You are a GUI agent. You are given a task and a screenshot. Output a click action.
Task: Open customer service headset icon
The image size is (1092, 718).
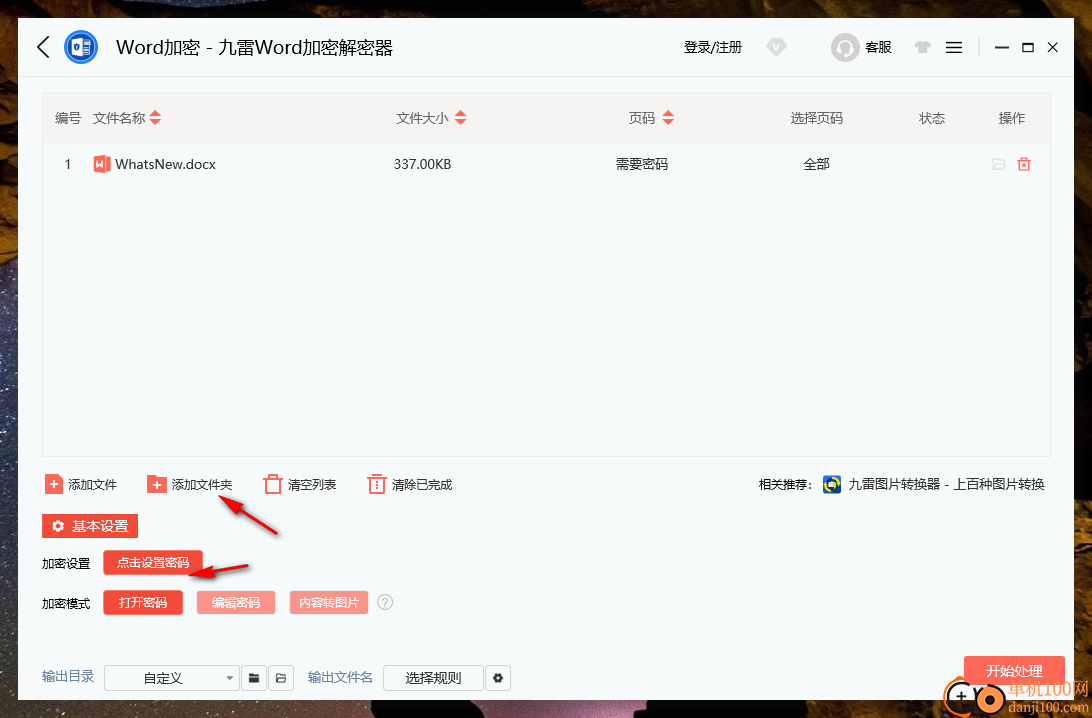click(x=845, y=47)
